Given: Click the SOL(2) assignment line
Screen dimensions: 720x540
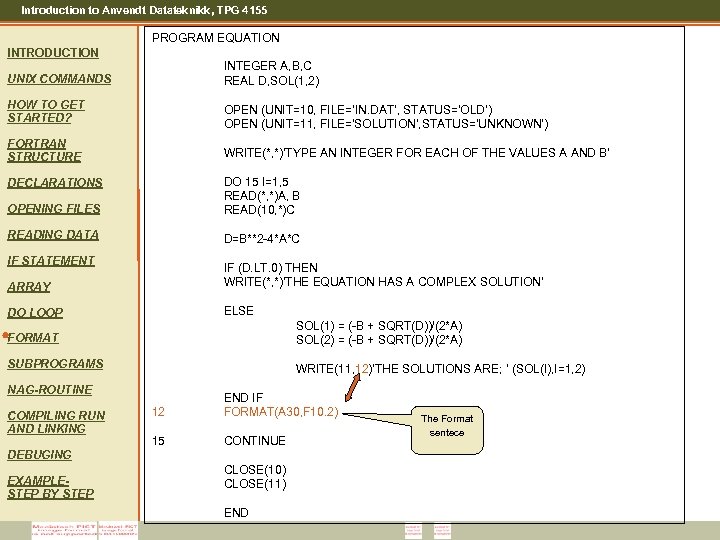Looking at the screenshot, I should [379, 340].
